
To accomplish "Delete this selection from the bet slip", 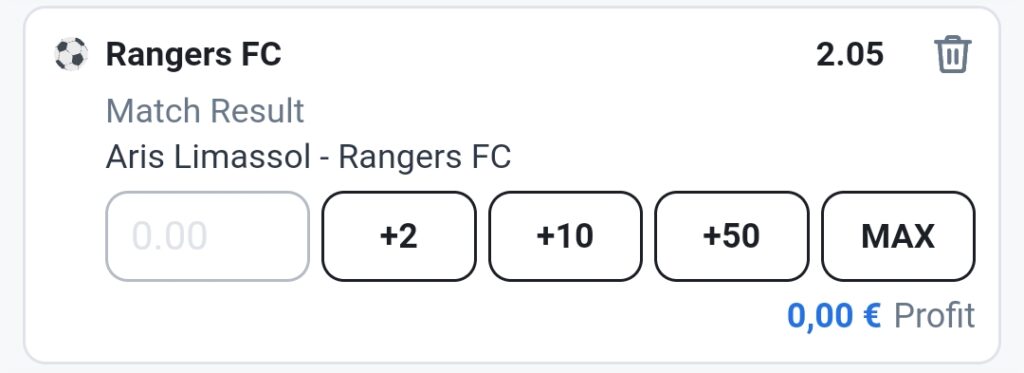I will (x=953, y=55).
